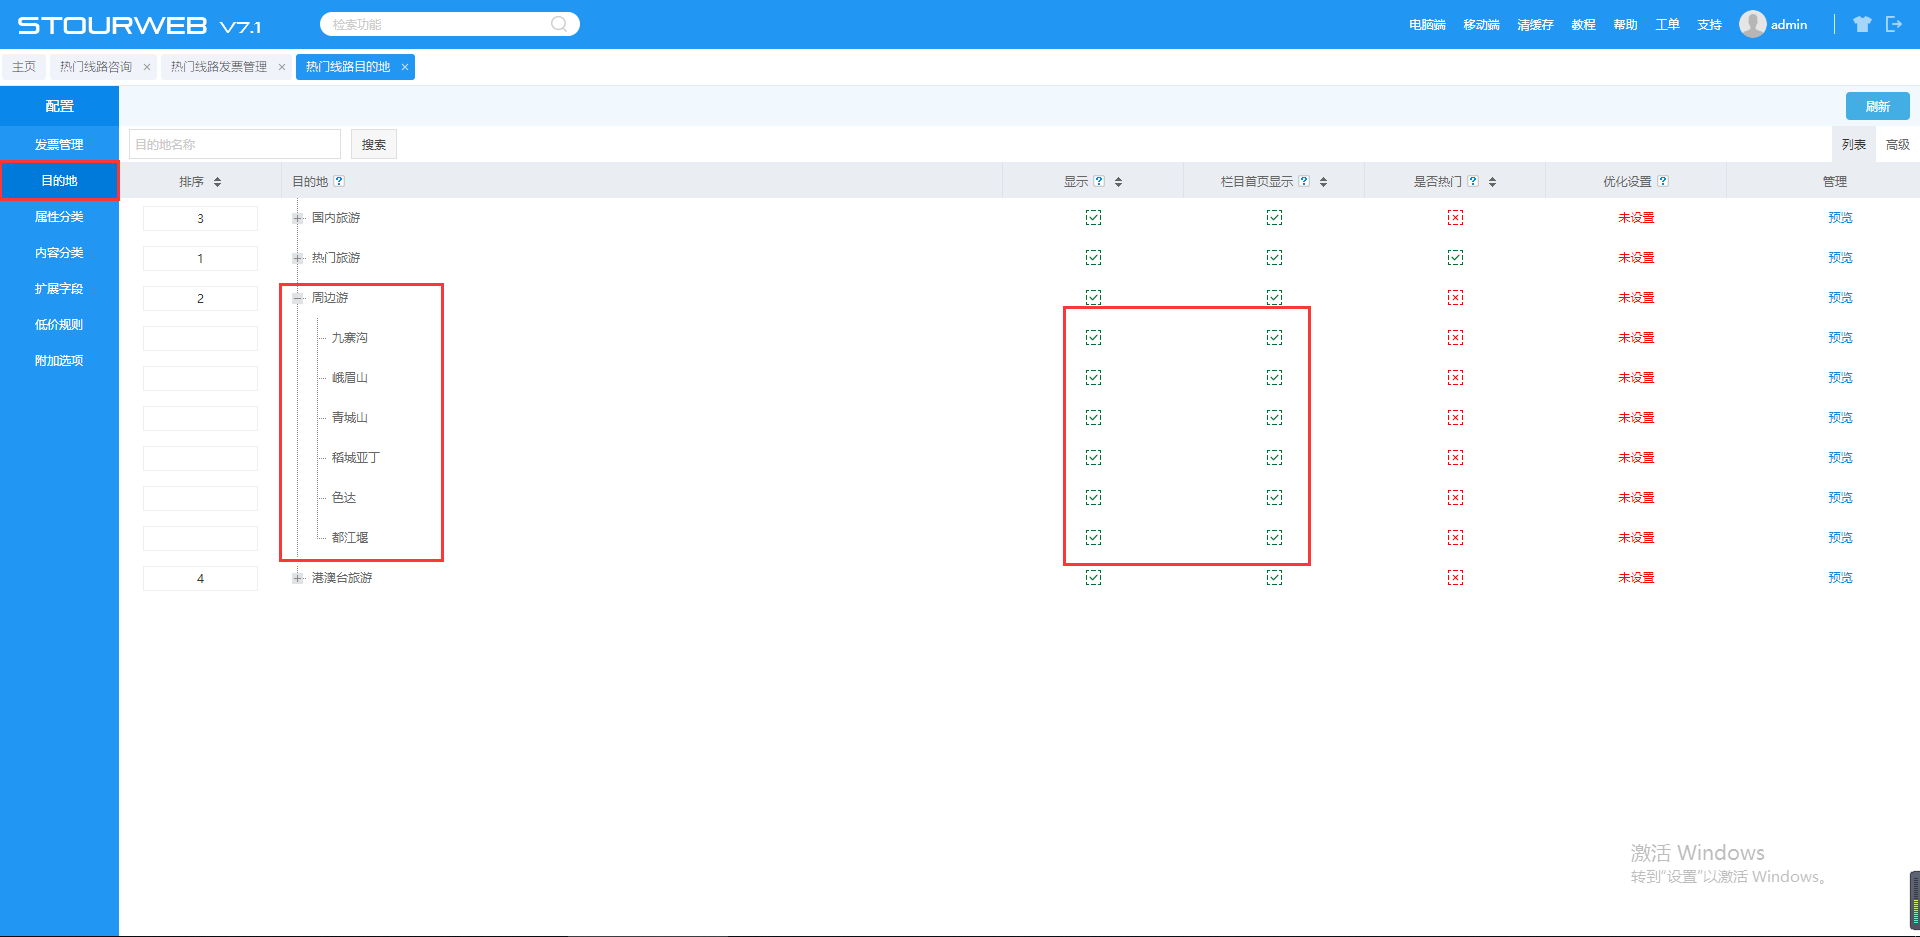Click the help icon beside 目的地 header
Viewport: 1920px width, 937px height.
coord(339,181)
